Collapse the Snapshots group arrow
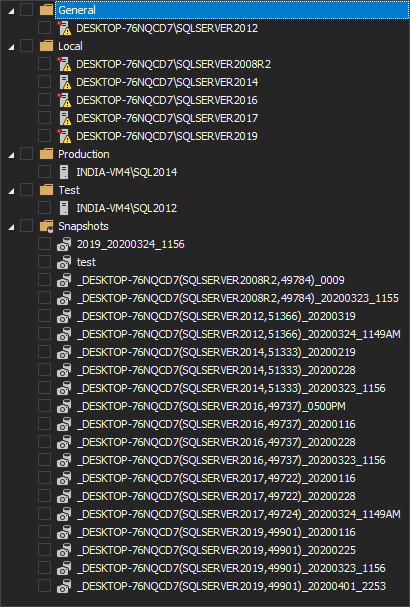 [11, 227]
